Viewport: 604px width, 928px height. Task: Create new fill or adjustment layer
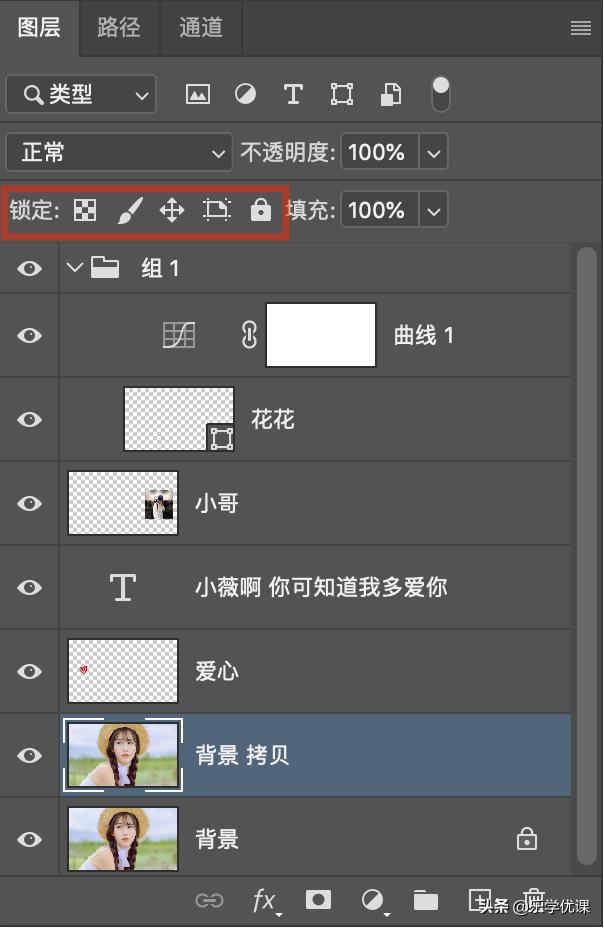[x=373, y=901]
